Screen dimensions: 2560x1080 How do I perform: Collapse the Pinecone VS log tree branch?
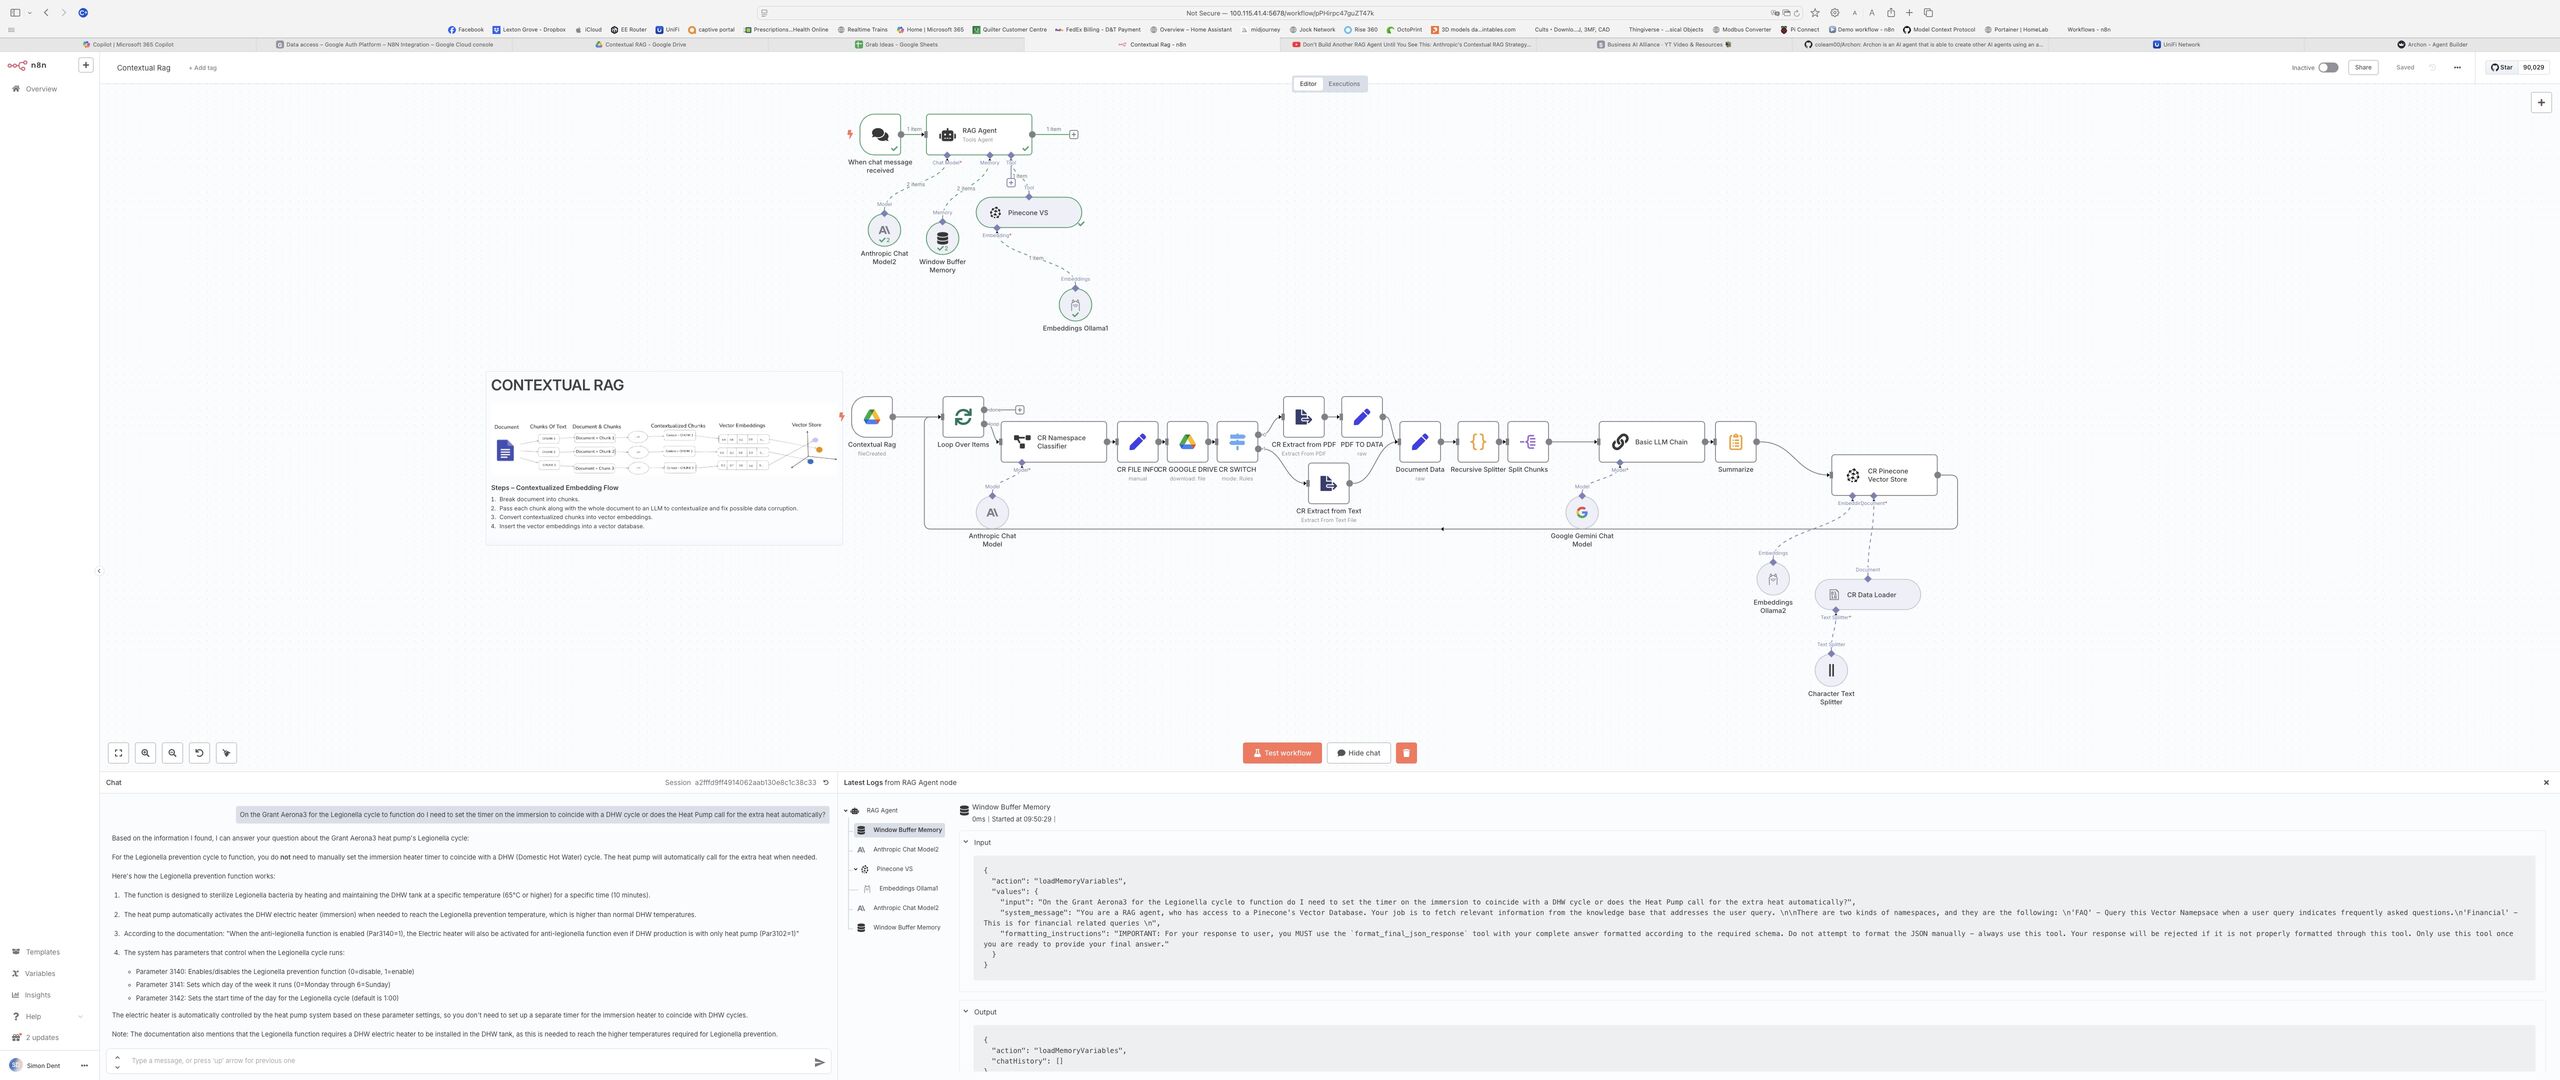point(856,869)
